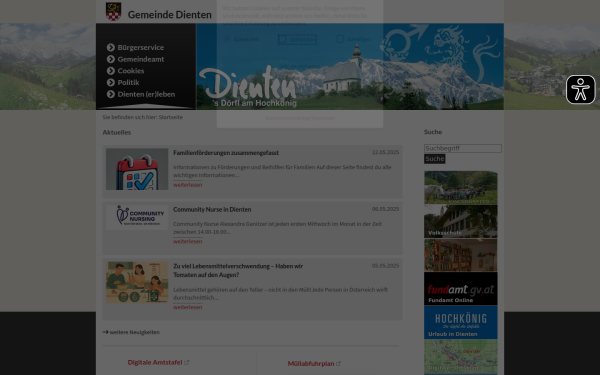The image size is (600, 375).
Task: Open the Politik menu item
Action: pyautogui.click(x=128, y=82)
